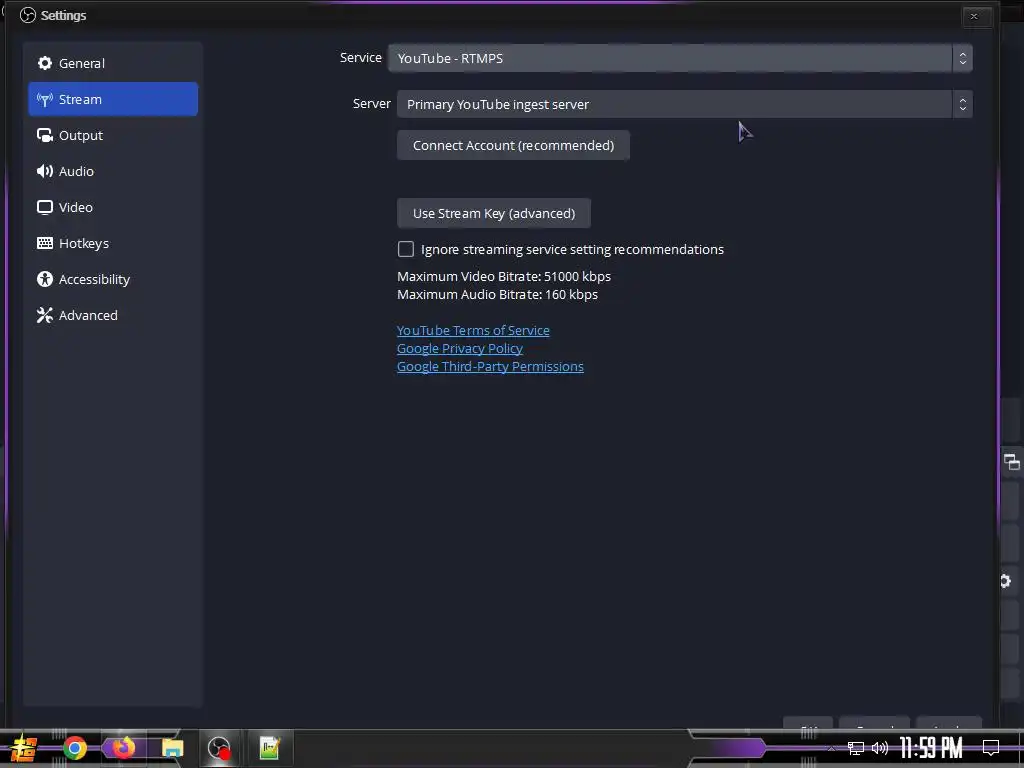Screen dimensions: 1024x768
Task: Click the volume tray icon
Action: tap(880, 748)
